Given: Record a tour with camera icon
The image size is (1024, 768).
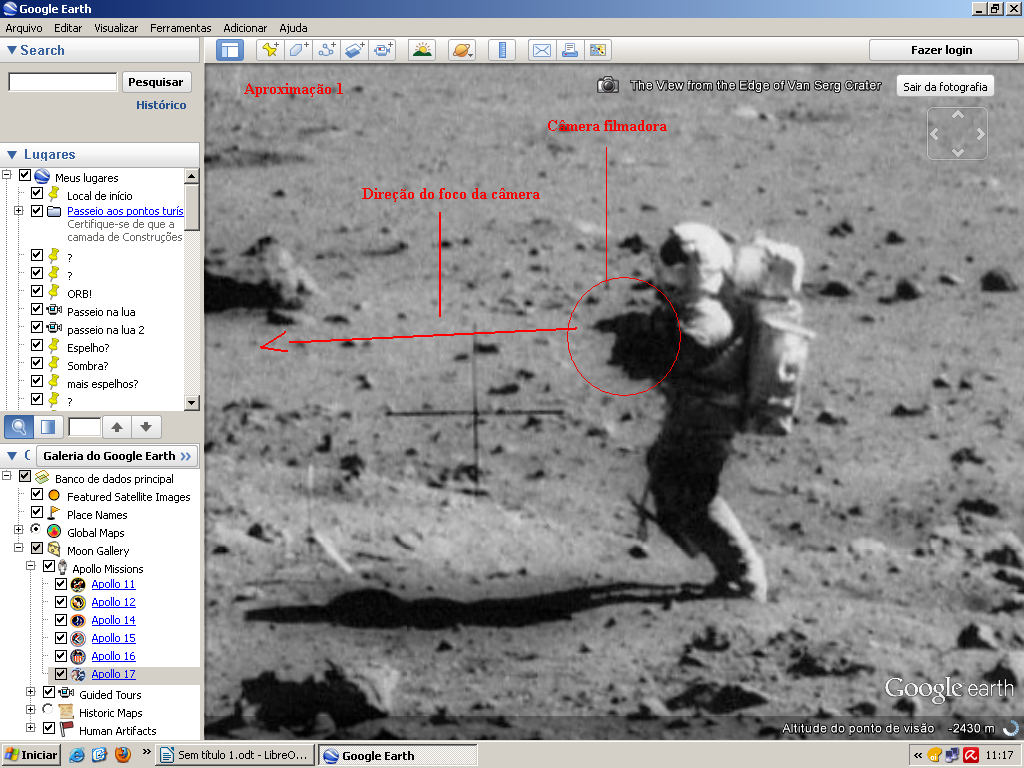Looking at the screenshot, I should 383,50.
